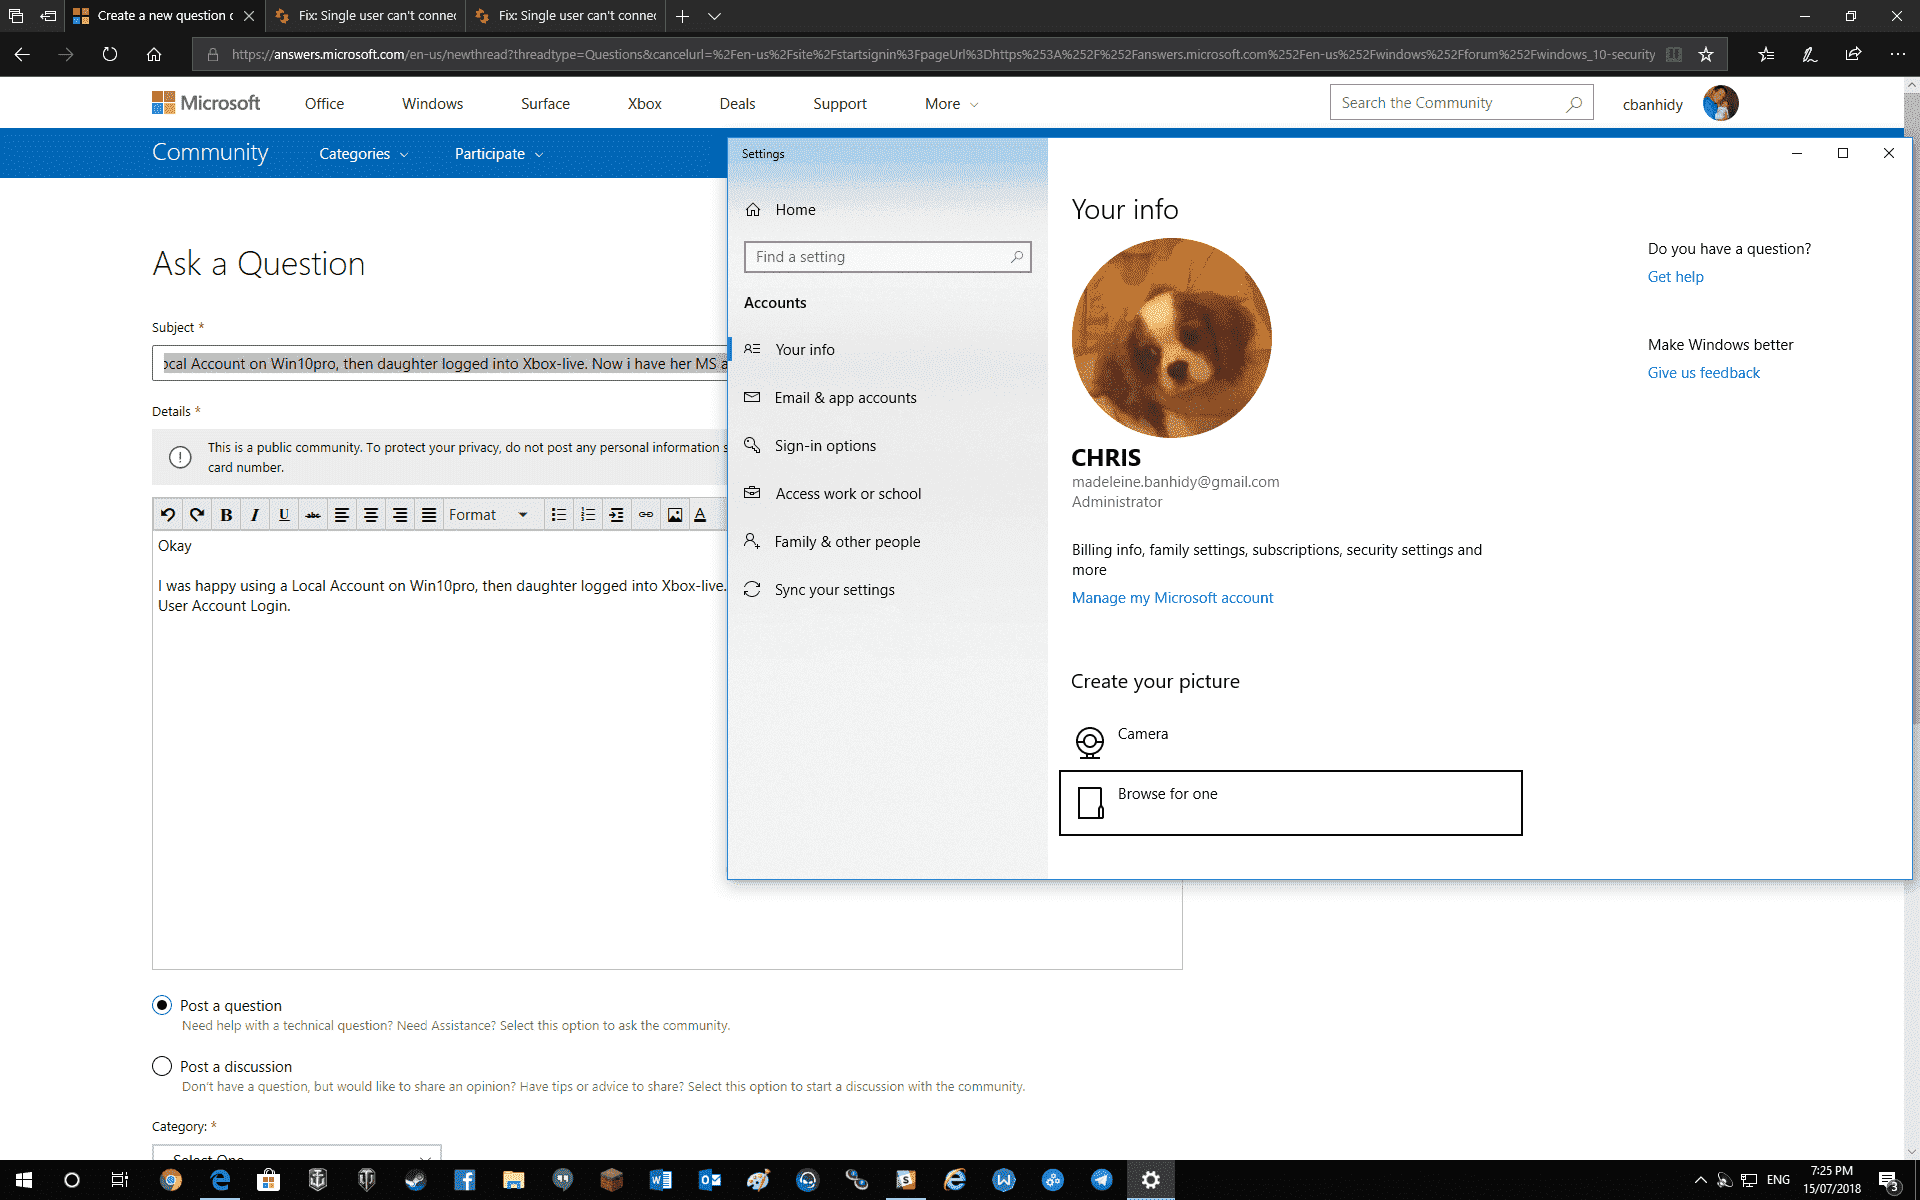Image resolution: width=1920 pixels, height=1200 pixels.
Task: Click the Search the Community field
Action: (1460, 102)
